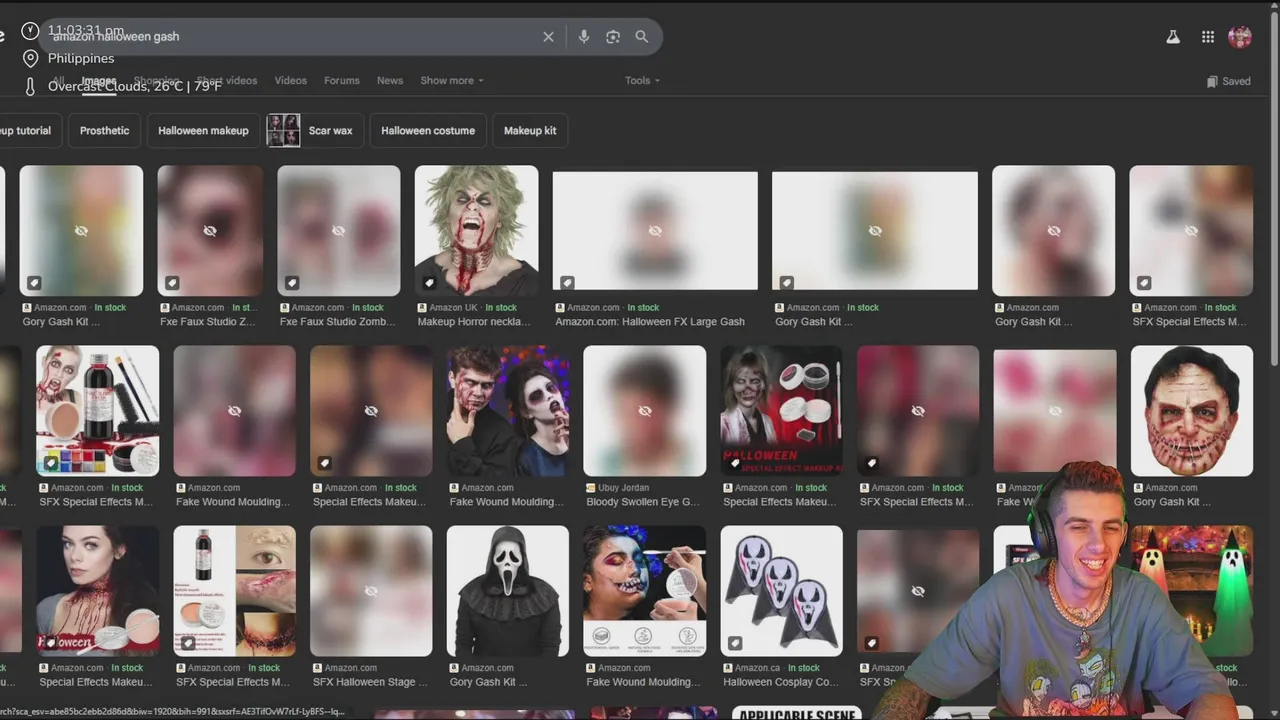Click the Ubuy Jordan favicon
1280x720 pixels.
590,488
